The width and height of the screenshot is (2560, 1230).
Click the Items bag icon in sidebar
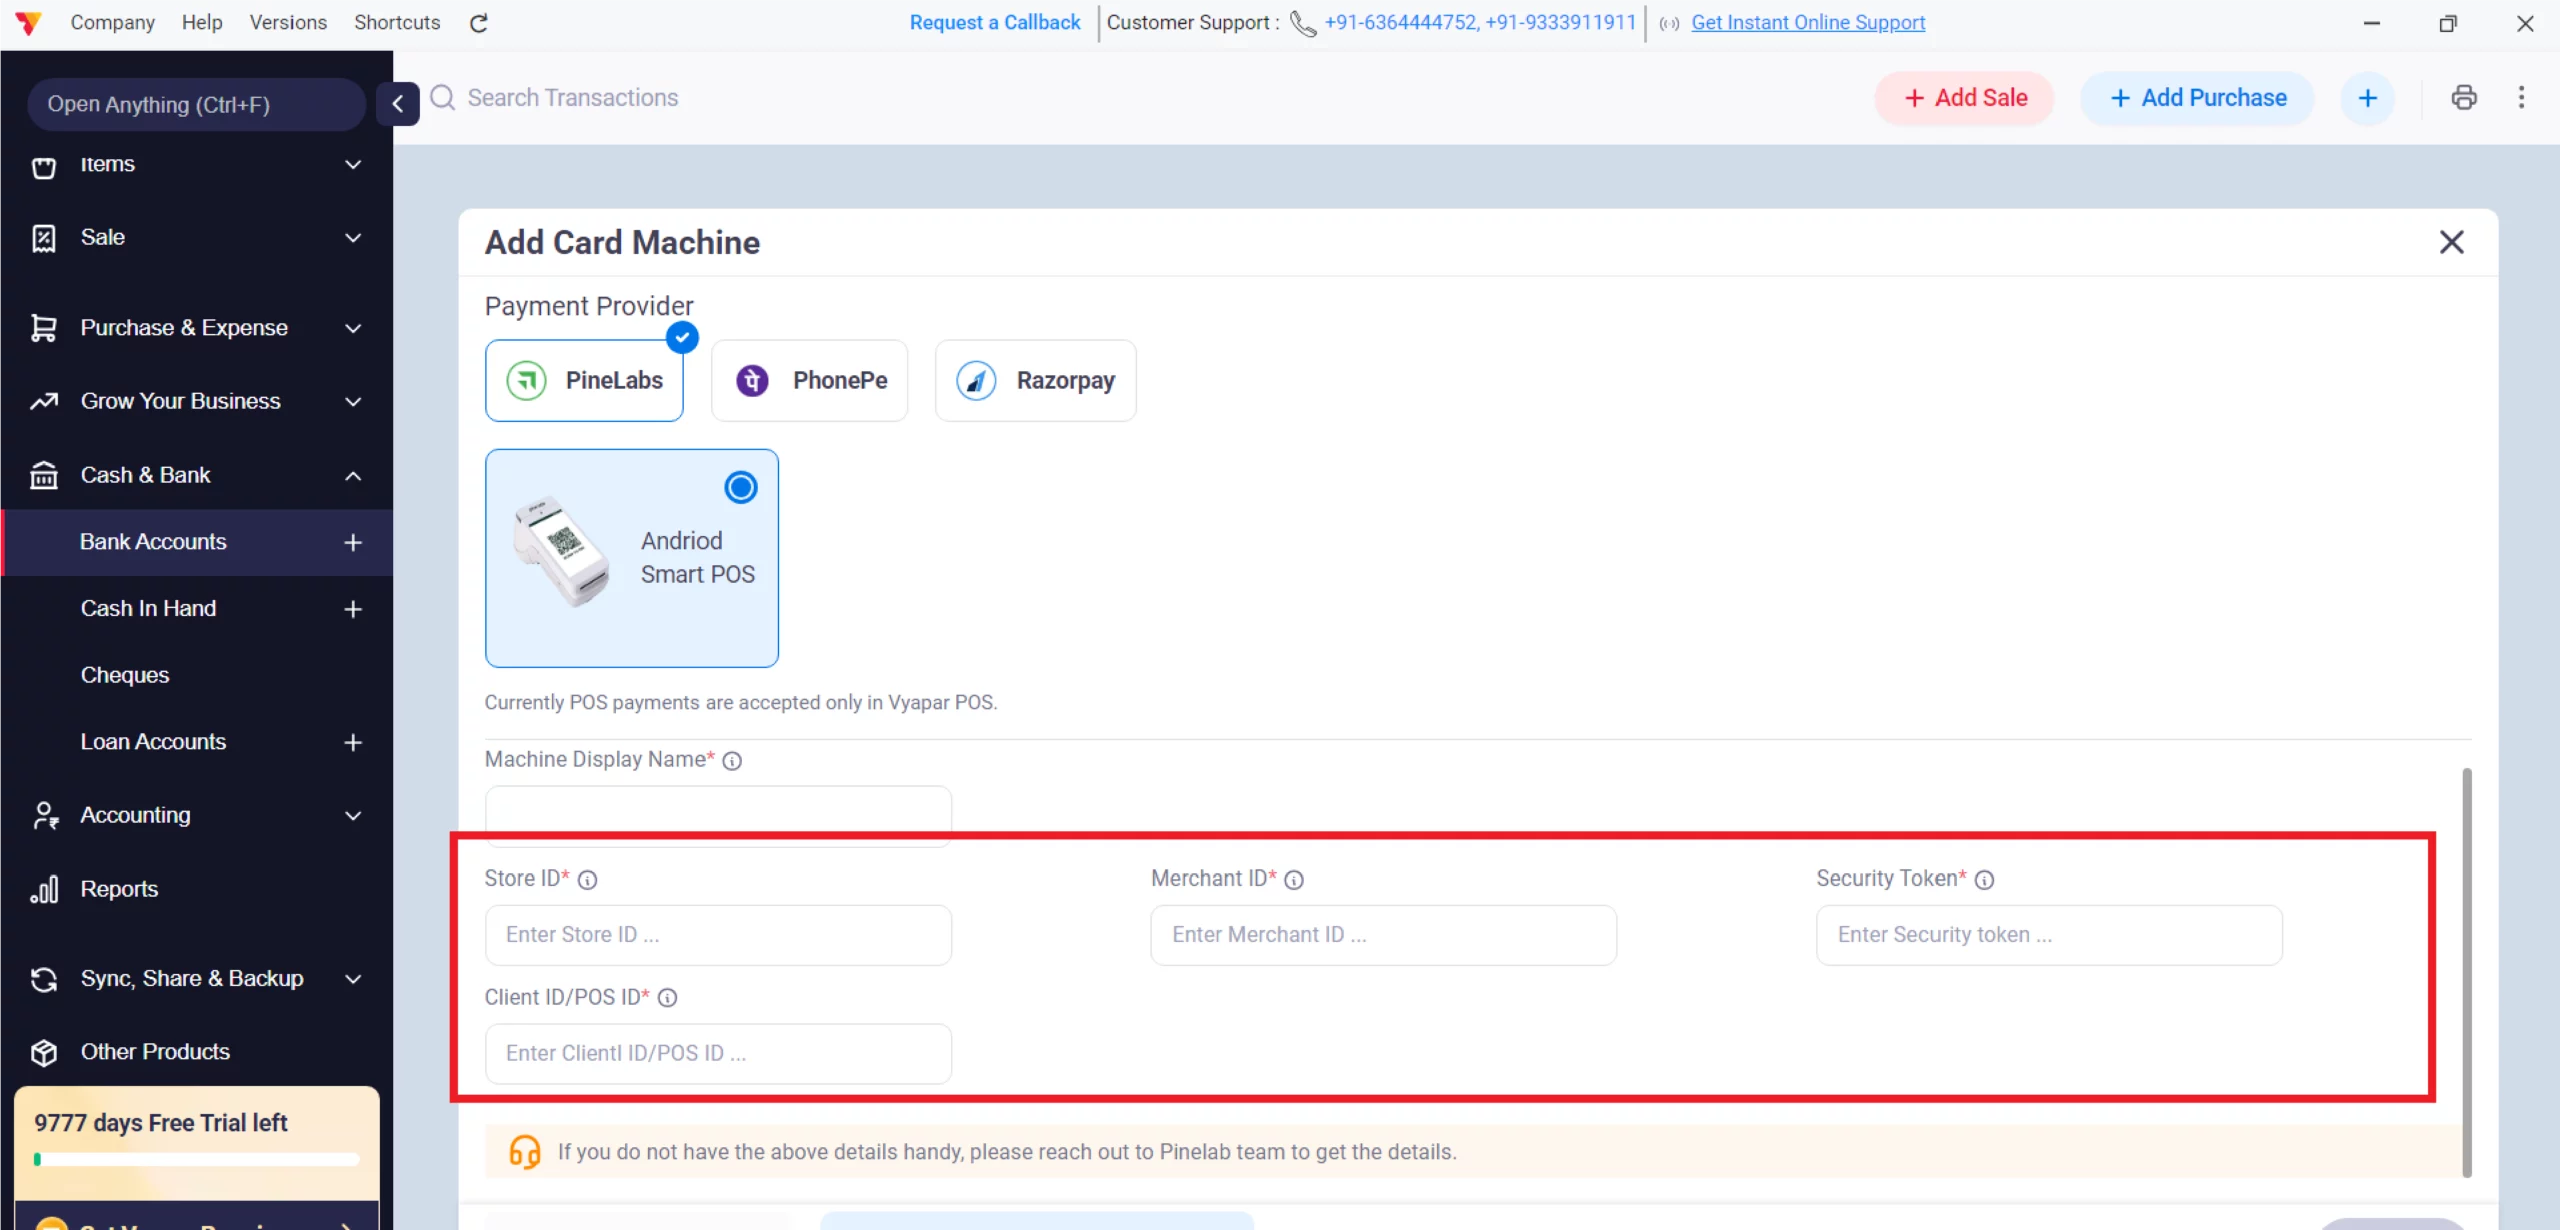tap(44, 166)
